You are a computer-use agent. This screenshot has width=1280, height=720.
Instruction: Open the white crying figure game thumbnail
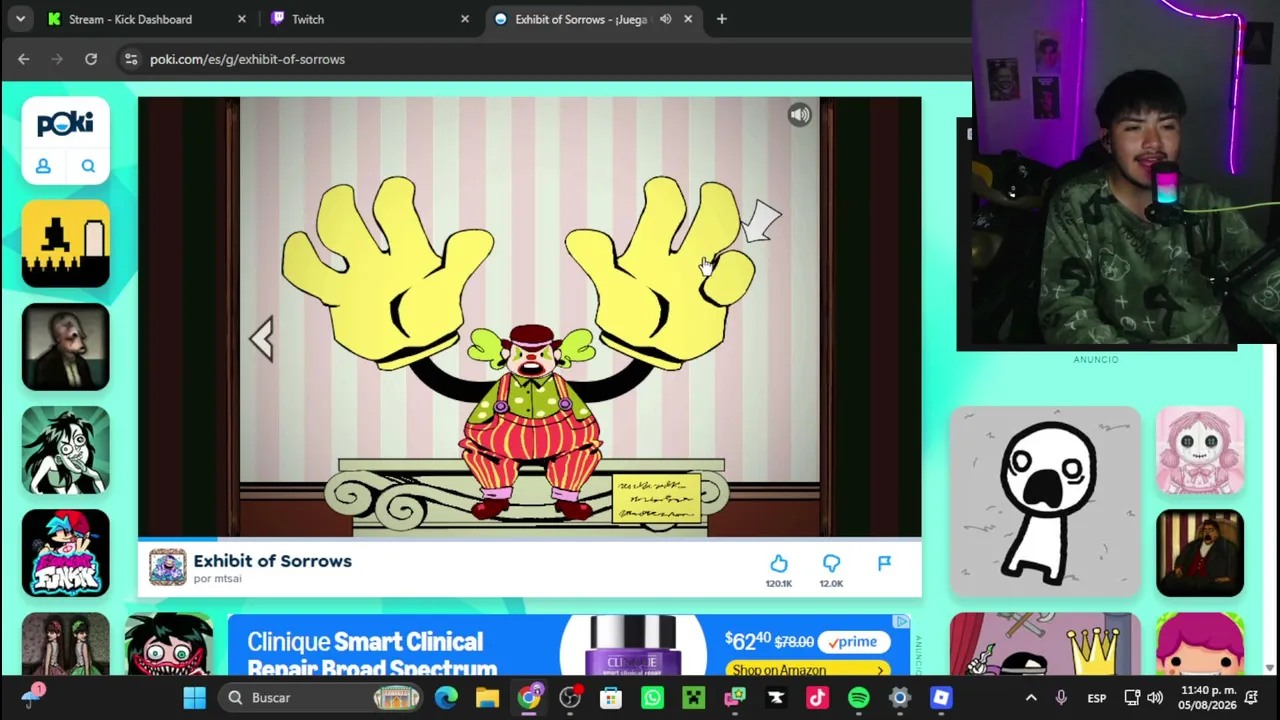click(x=1045, y=501)
